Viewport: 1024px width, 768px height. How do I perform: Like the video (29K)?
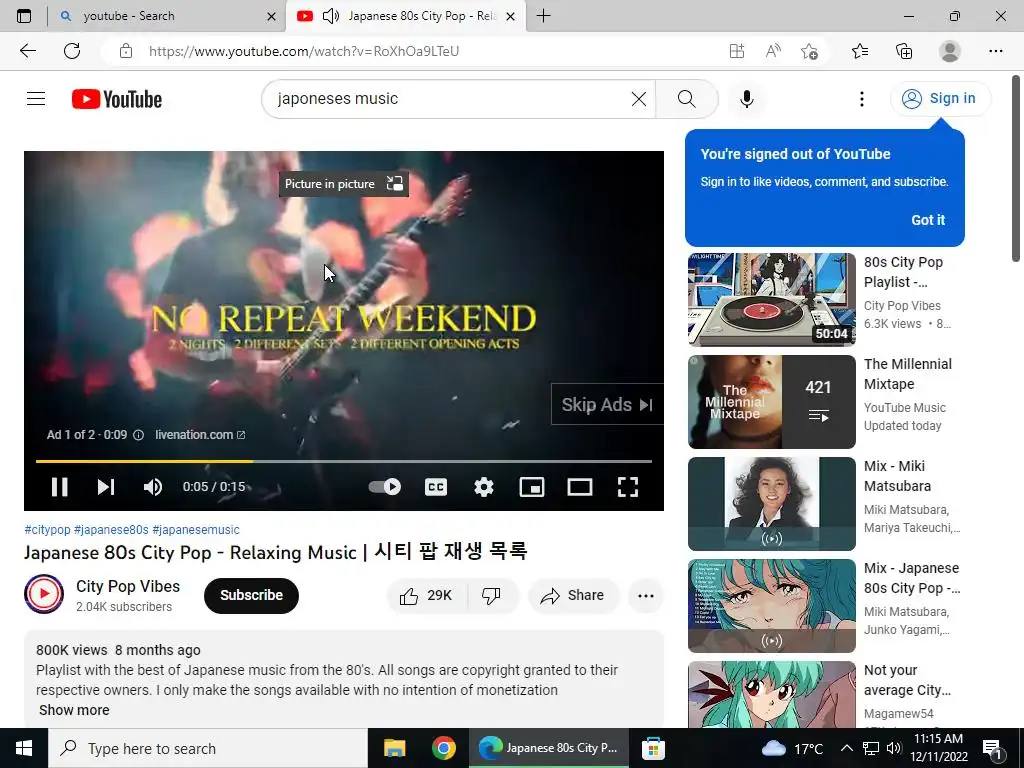[x=427, y=596]
